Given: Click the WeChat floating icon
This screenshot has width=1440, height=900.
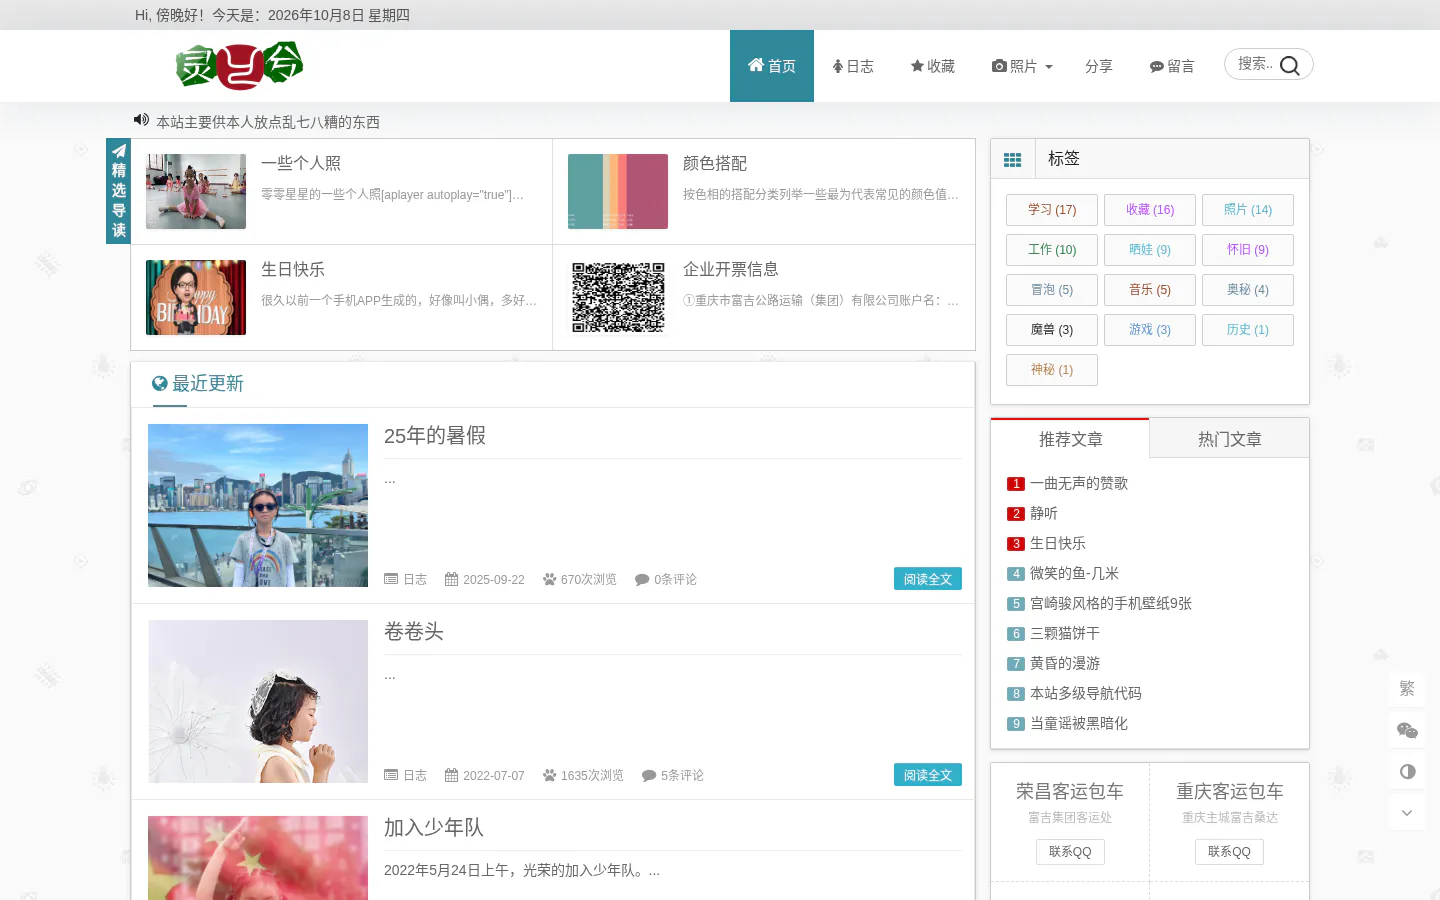Looking at the screenshot, I should [x=1407, y=730].
